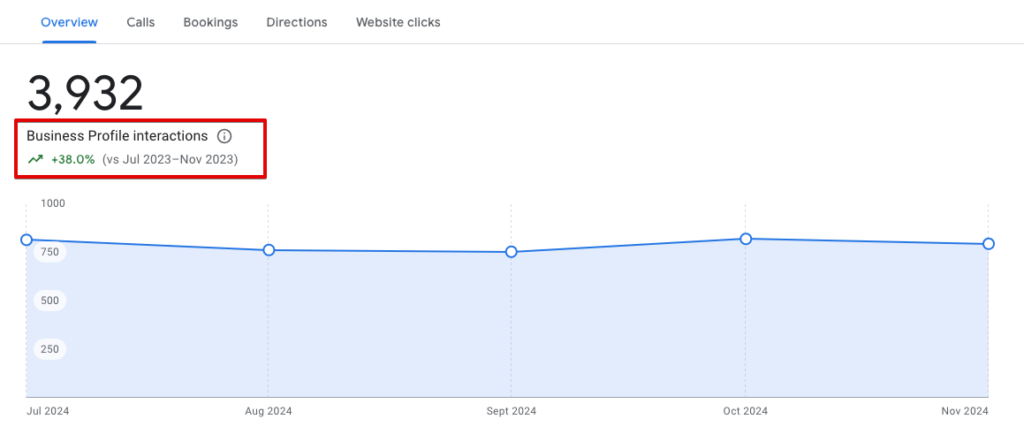
Task: Switch to the Calls tab
Action: click(x=141, y=22)
